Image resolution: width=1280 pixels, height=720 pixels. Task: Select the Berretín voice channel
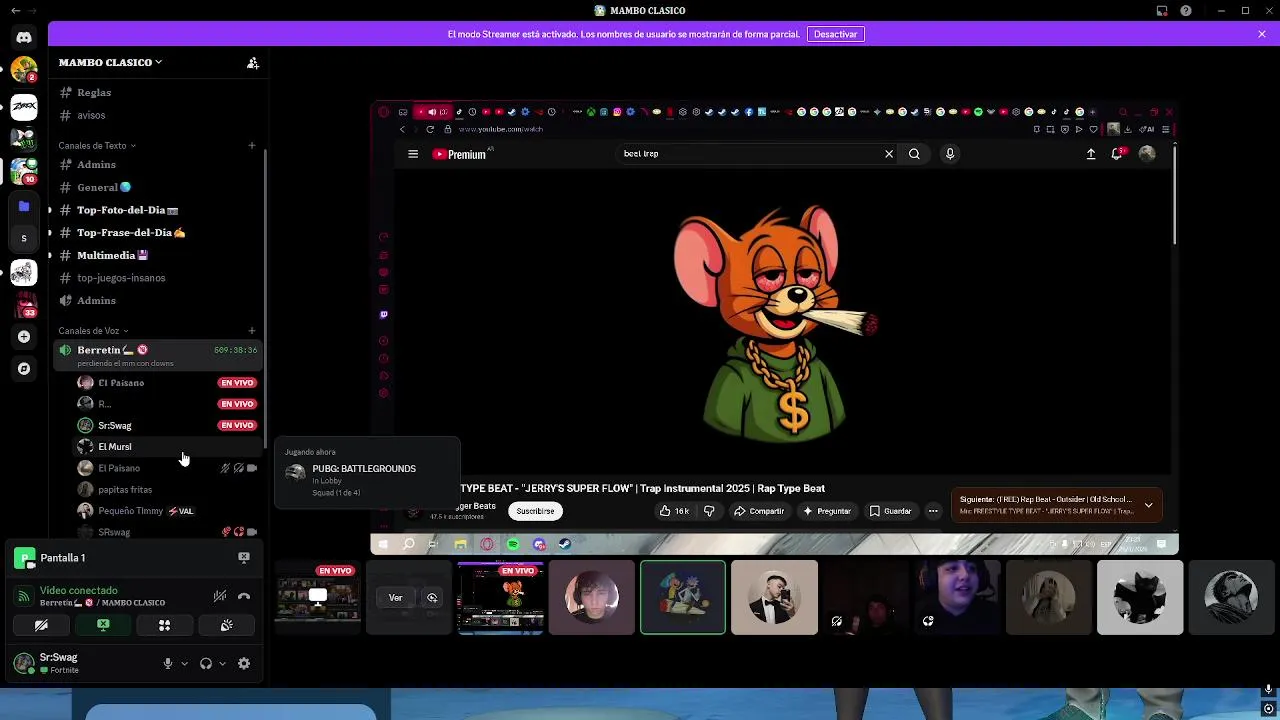point(156,355)
